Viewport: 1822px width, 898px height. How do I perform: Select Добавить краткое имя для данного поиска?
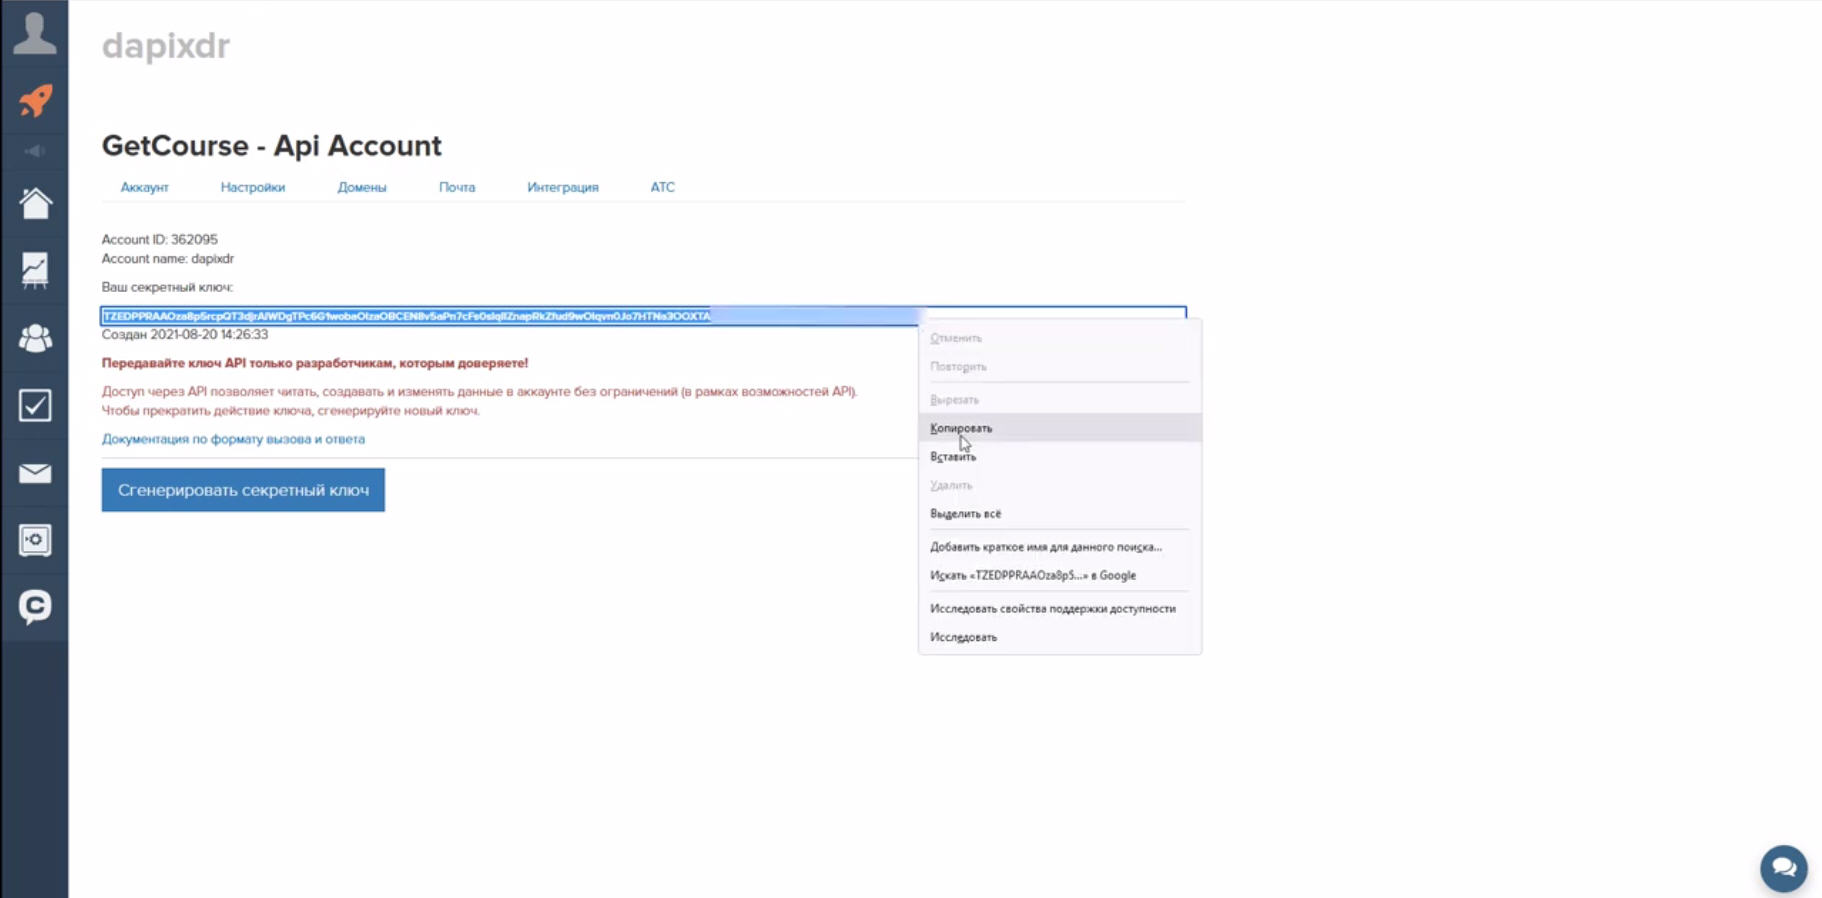[x=1060, y=547]
